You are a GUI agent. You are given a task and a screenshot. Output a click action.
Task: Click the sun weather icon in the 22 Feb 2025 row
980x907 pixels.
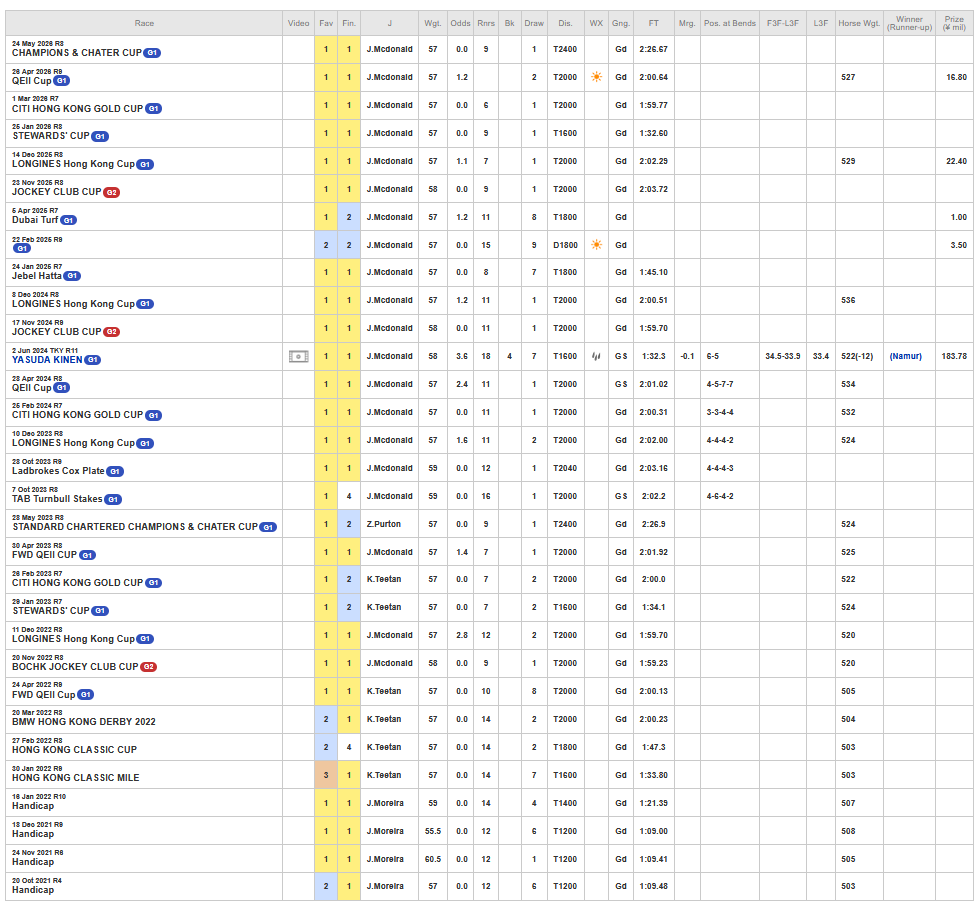tap(596, 245)
